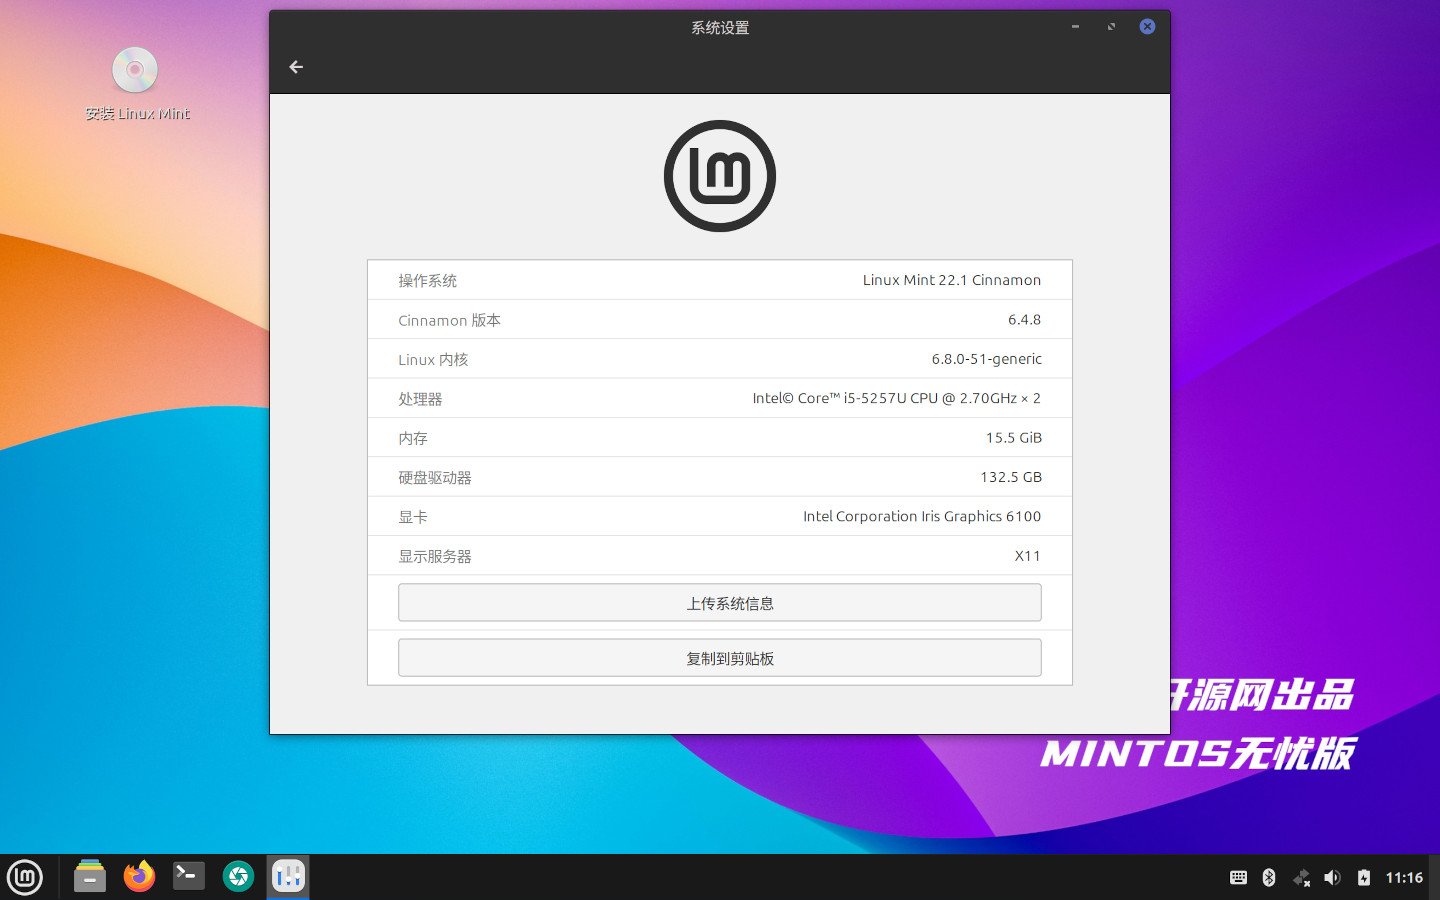Minimize the System Settings window
Viewport: 1440px width, 900px height.
[1075, 27]
